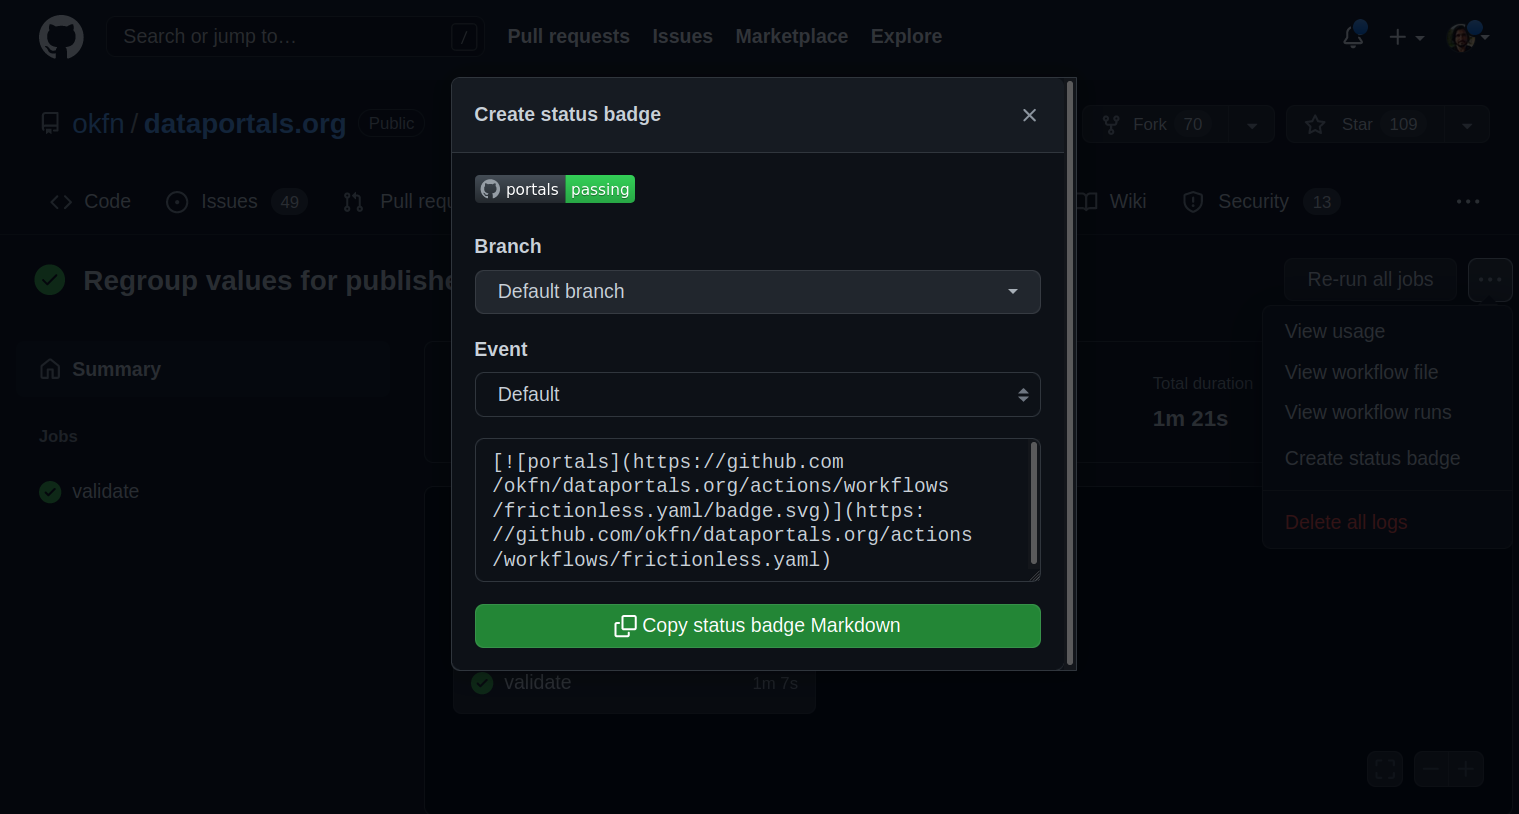Select the Security shield icon
This screenshot has height=814, width=1519.
coord(1192,201)
